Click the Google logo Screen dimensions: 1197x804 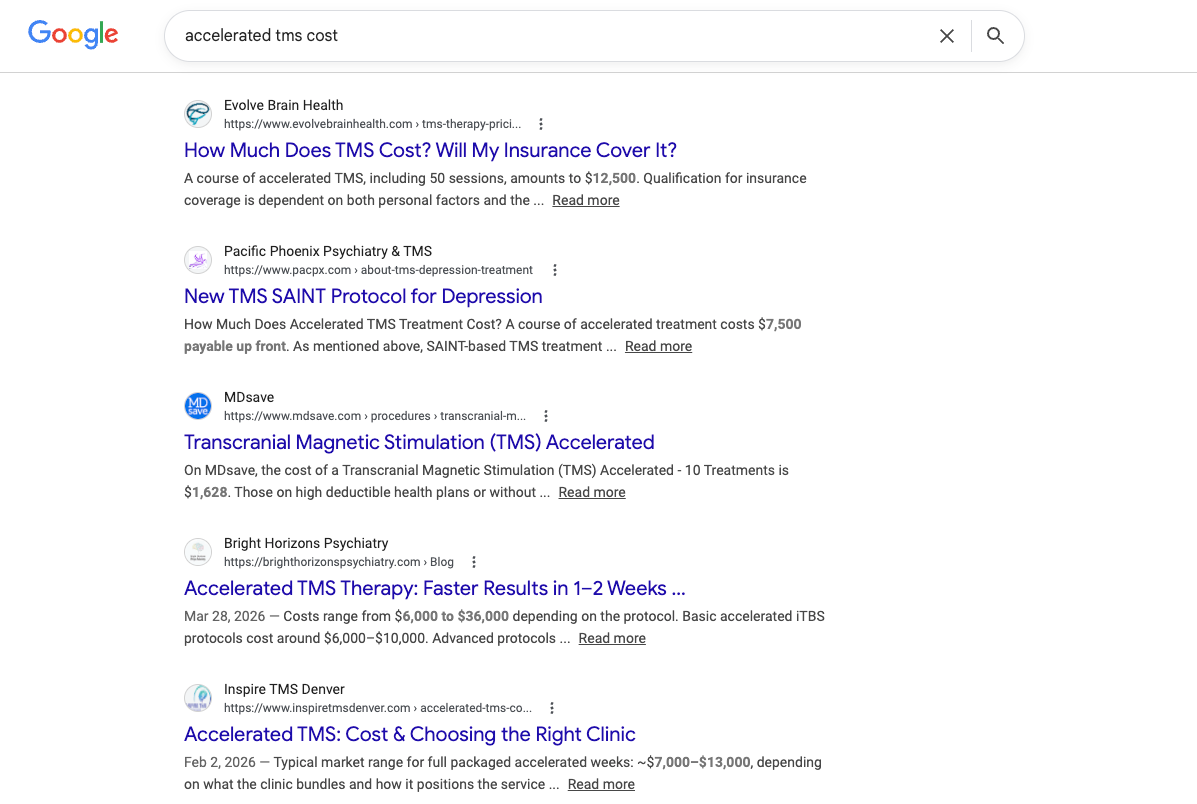(x=73, y=34)
